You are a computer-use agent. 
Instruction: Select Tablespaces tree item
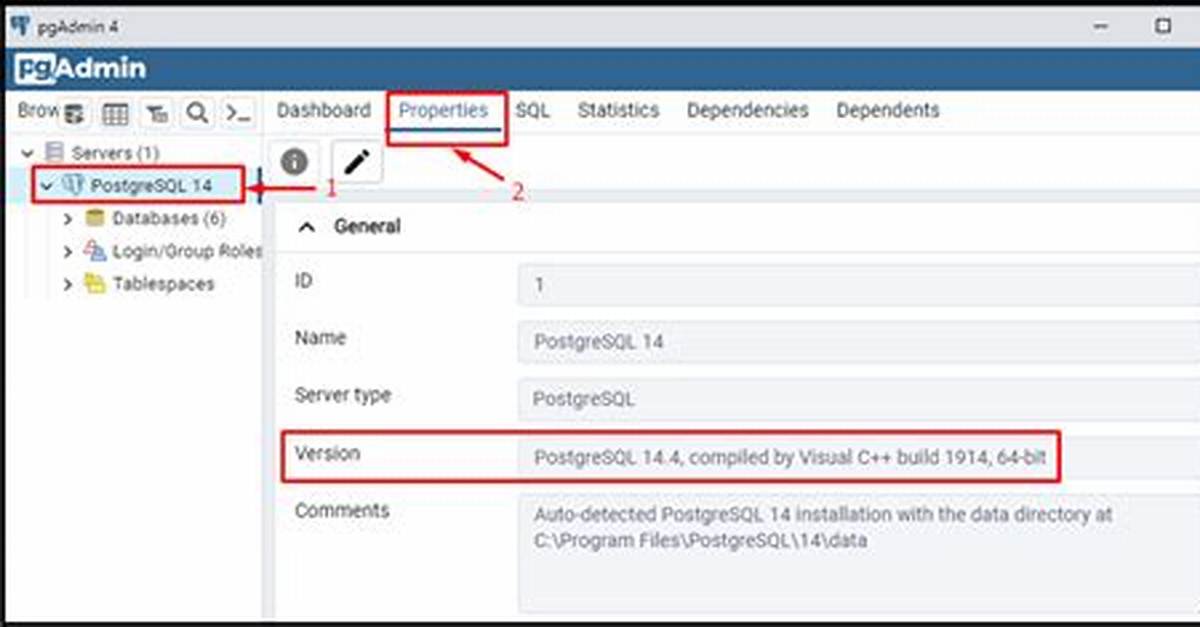[163, 284]
